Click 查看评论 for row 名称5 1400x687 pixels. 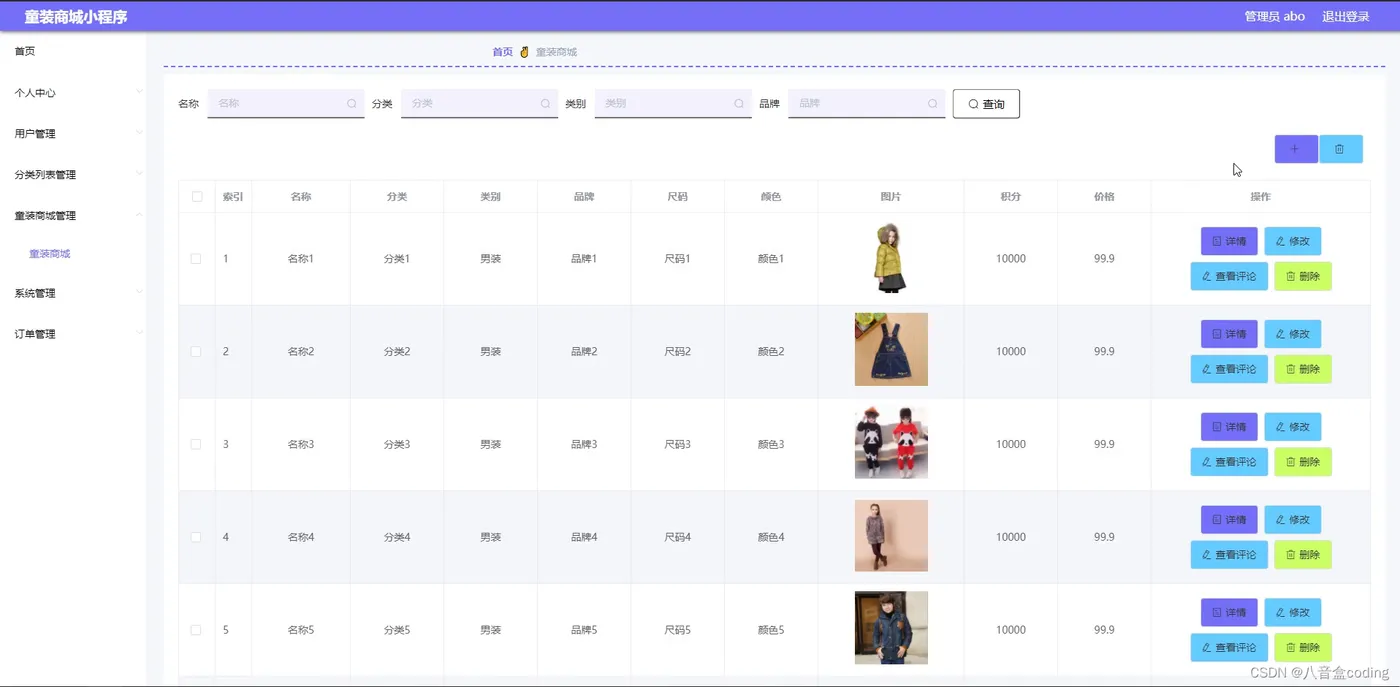1229,647
